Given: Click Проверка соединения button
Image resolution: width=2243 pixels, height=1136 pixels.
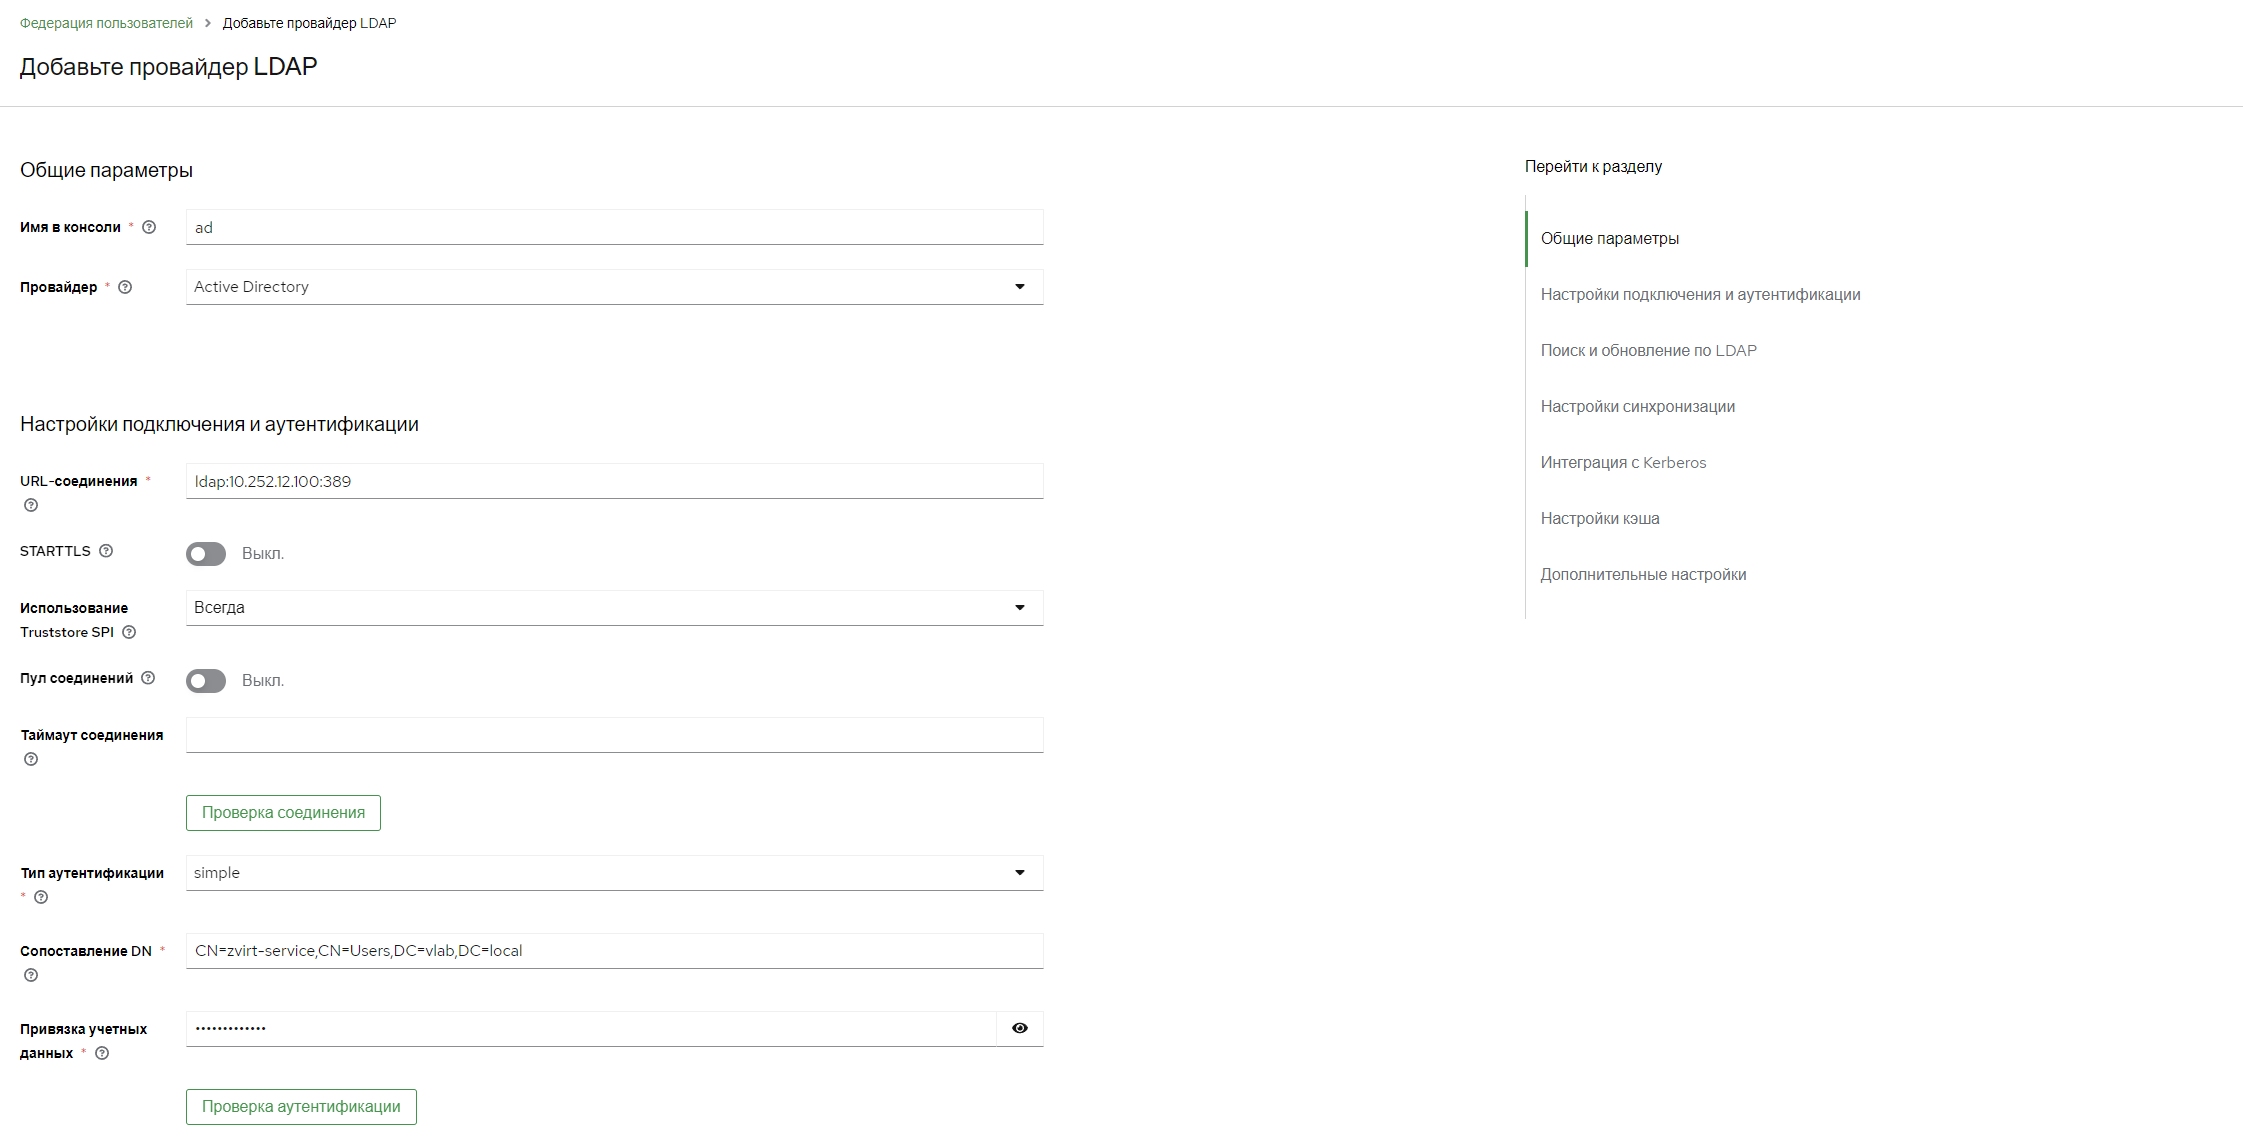Looking at the screenshot, I should [283, 813].
